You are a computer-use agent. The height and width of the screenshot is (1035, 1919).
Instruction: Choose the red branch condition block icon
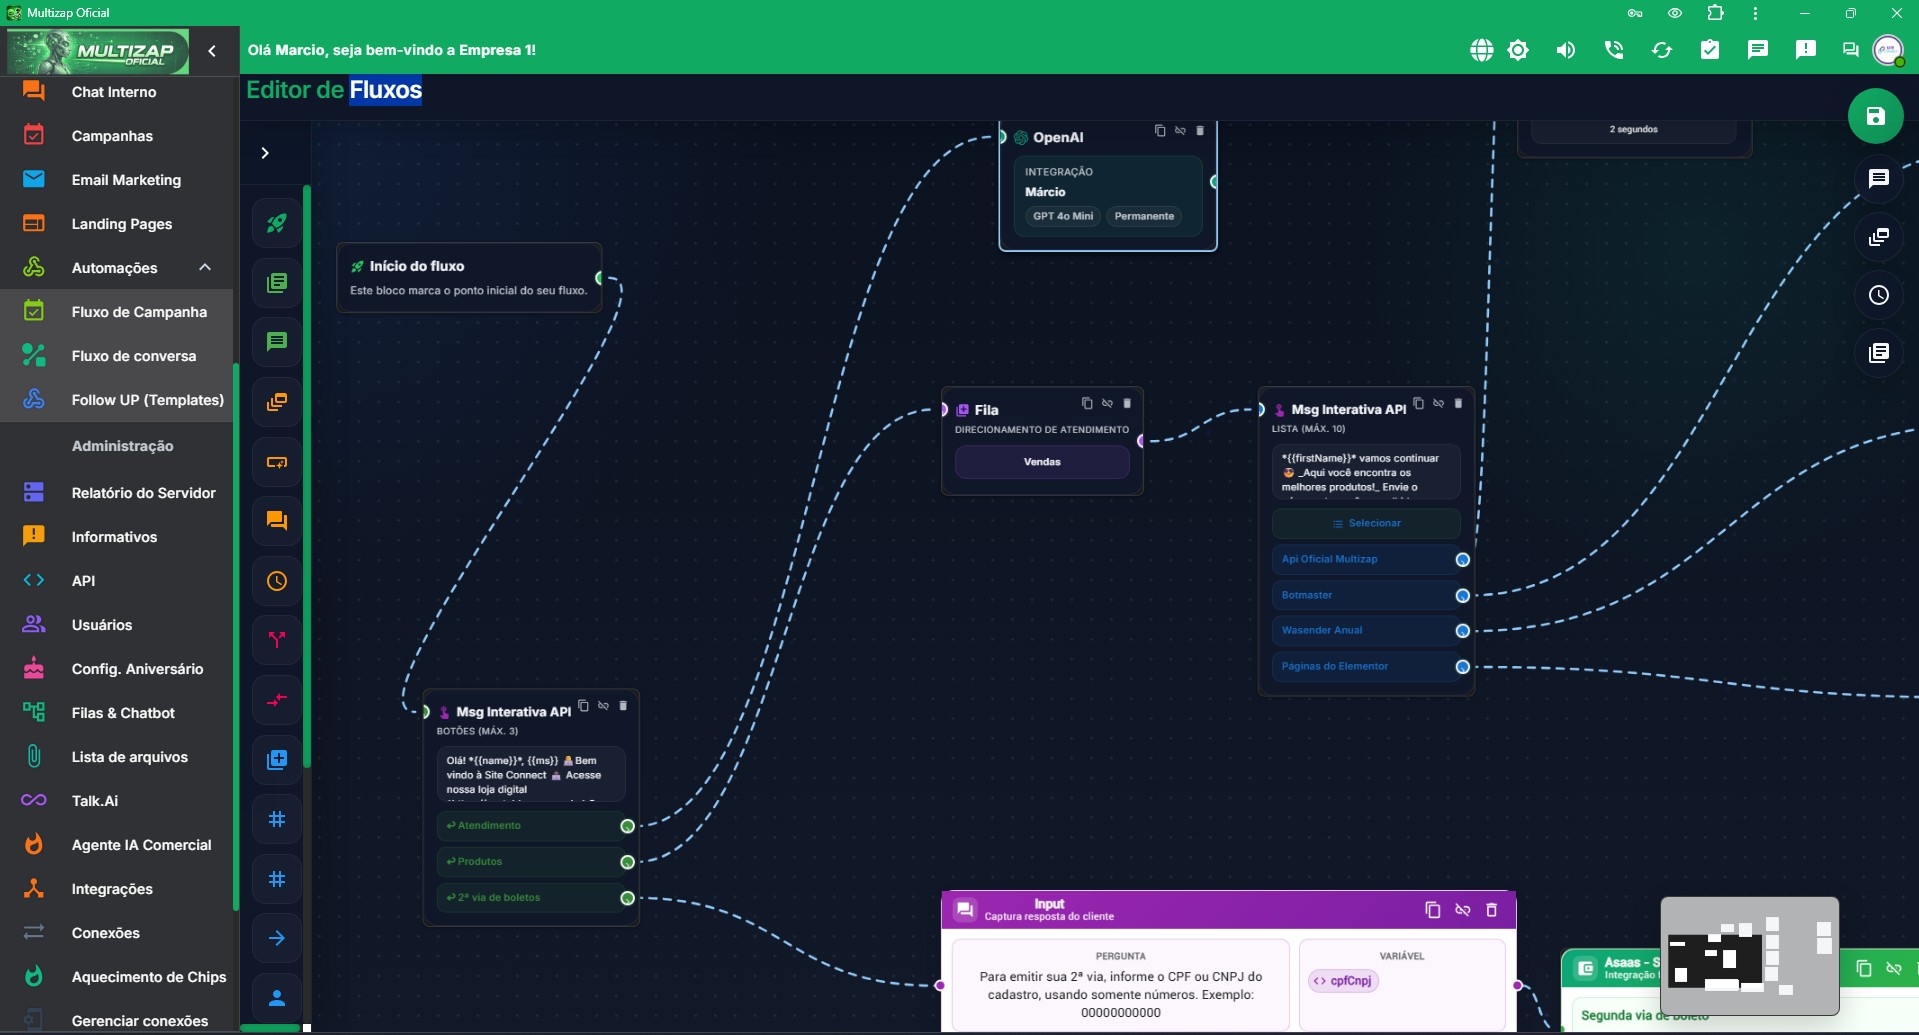tap(277, 640)
